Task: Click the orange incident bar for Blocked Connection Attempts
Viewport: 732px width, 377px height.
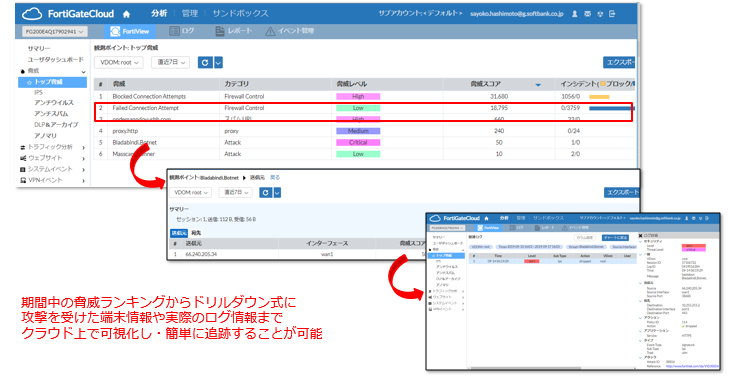Action: point(599,97)
